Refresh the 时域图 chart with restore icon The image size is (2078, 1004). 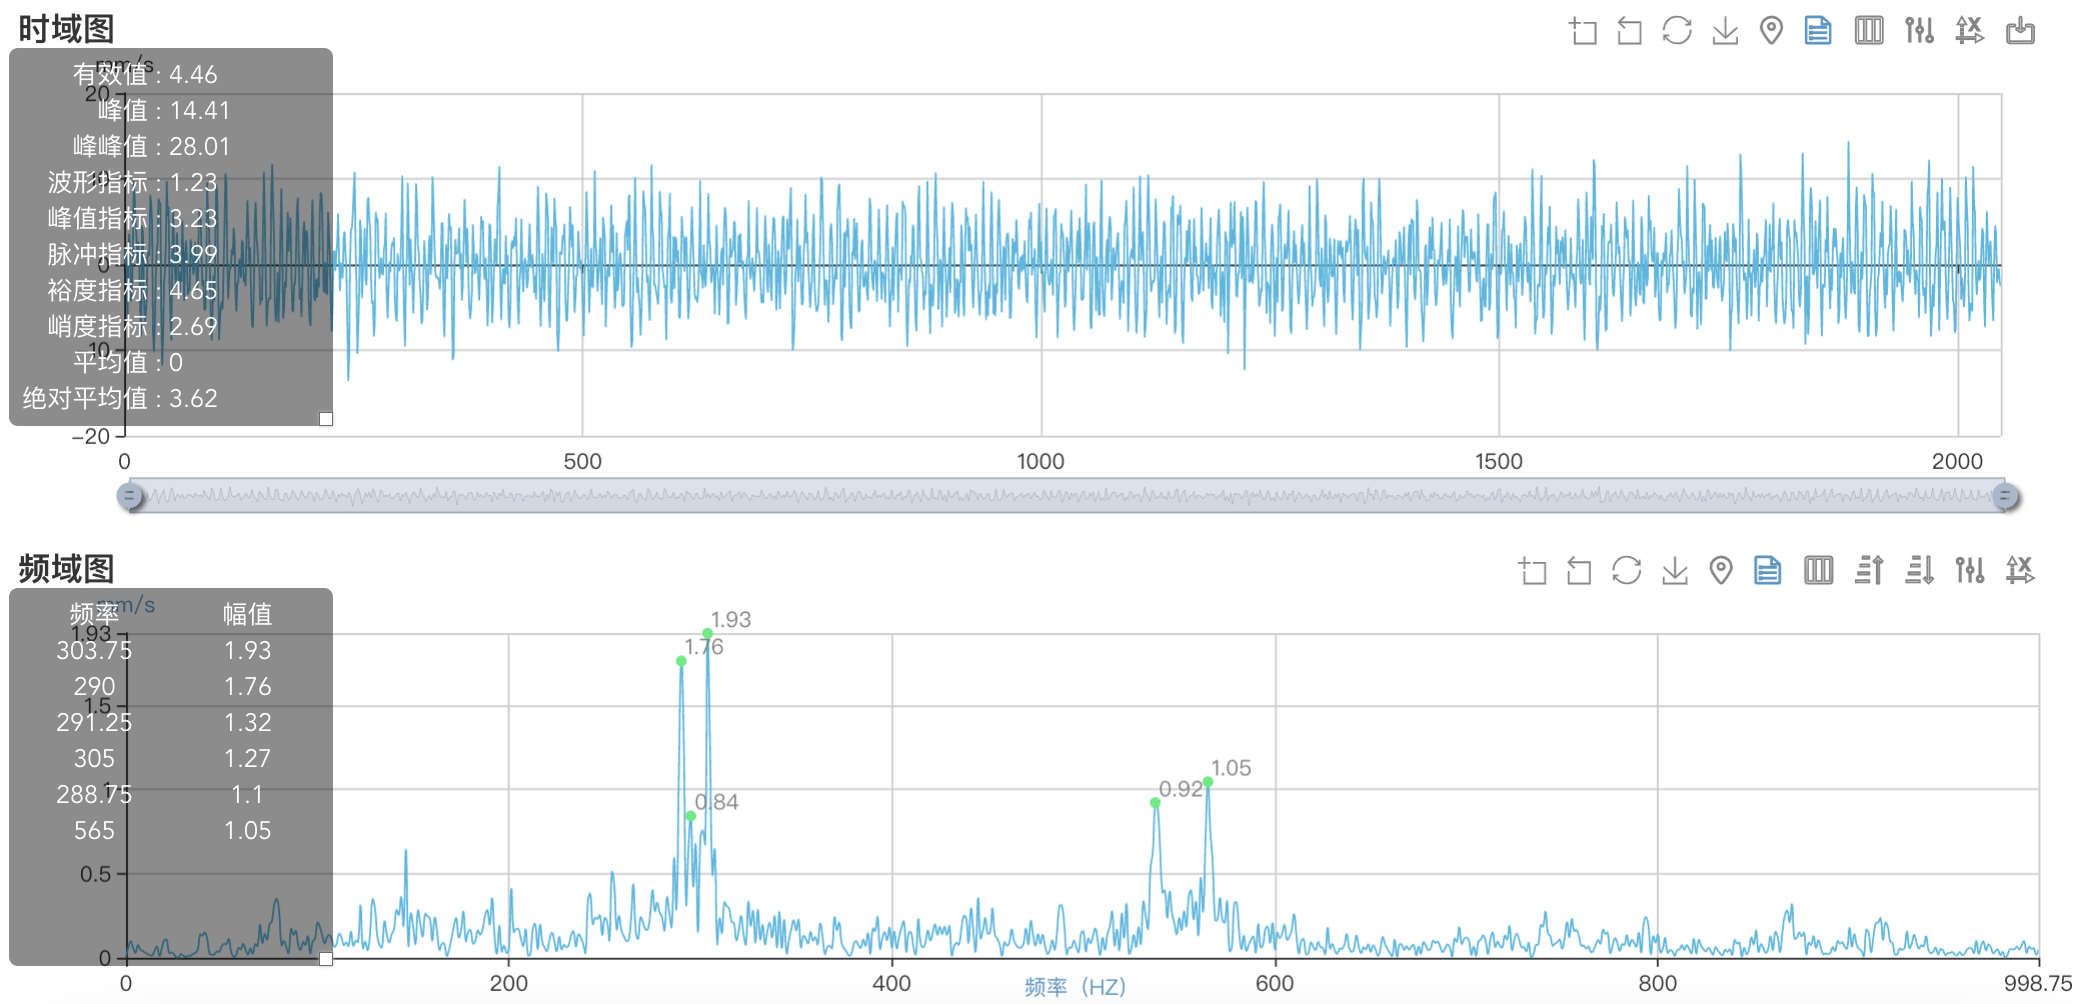pos(1677,31)
